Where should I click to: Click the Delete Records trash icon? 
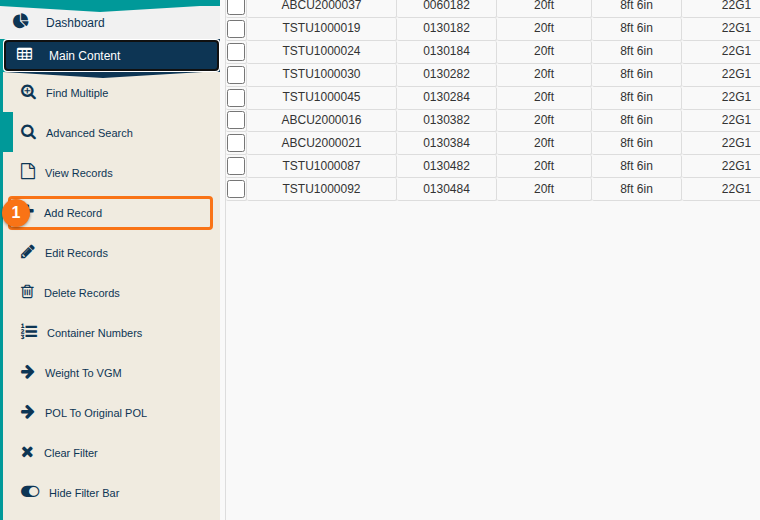tap(27, 291)
